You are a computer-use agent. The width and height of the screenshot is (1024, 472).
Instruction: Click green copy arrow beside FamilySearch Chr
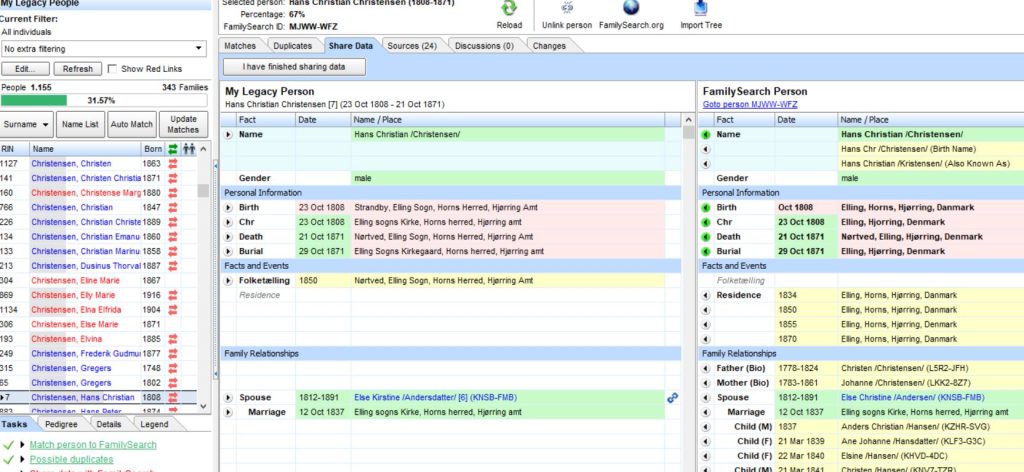[x=706, y=222]
